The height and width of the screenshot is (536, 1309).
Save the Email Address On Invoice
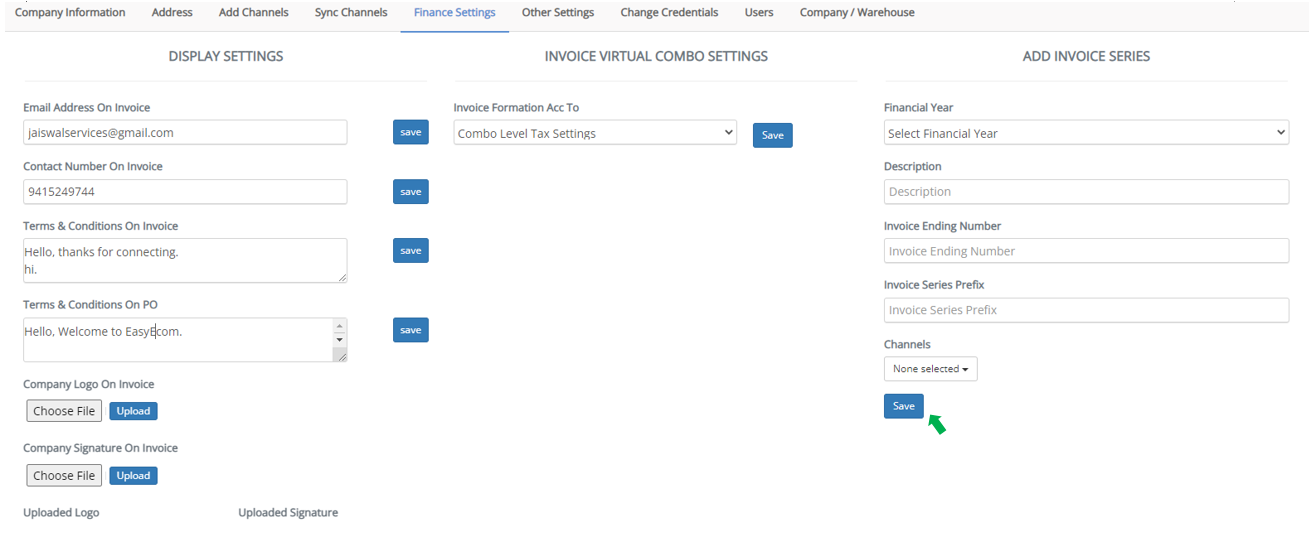[411, 132]
